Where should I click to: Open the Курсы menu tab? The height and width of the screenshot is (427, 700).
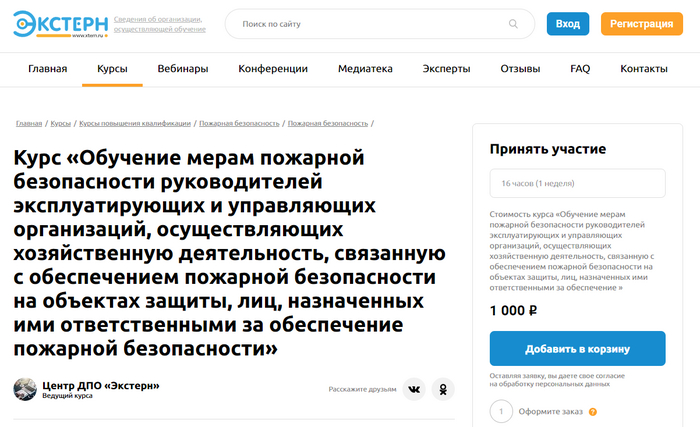click(x=112, y=69)
